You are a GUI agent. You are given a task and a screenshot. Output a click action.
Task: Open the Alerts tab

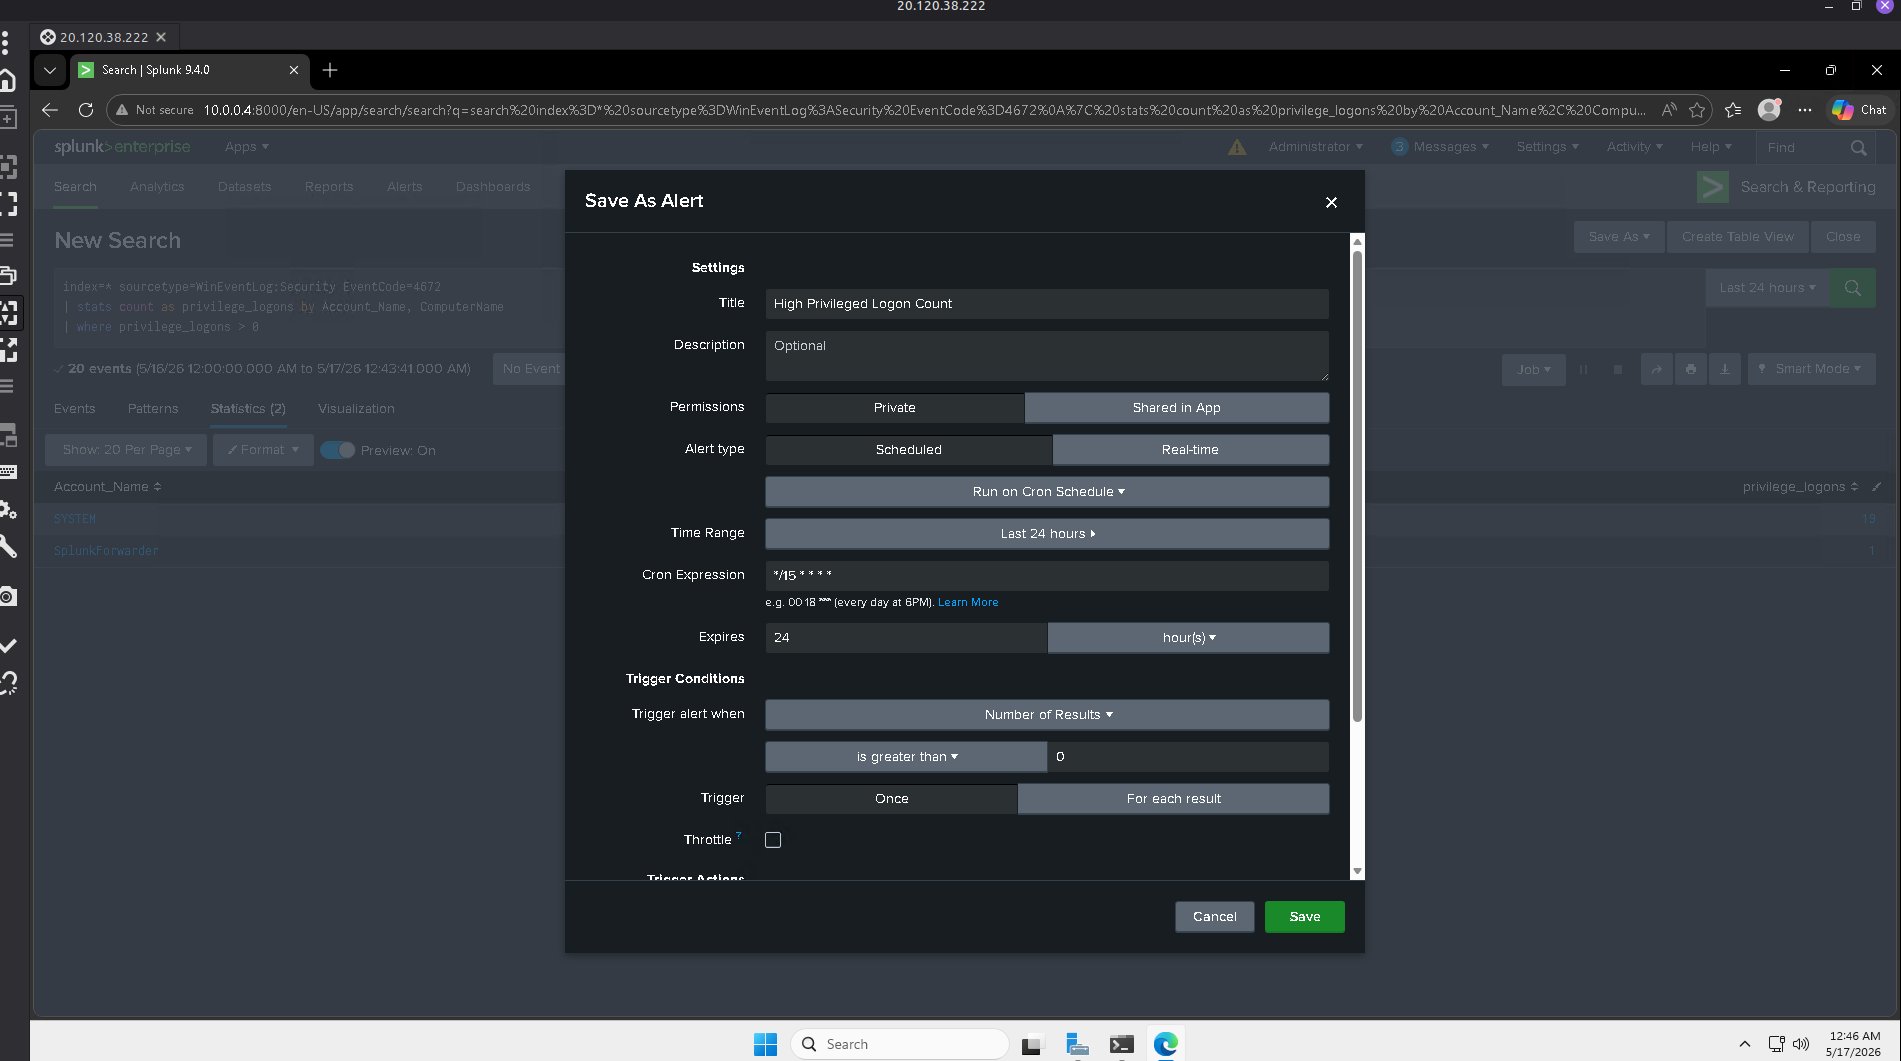tap(404, 187)
